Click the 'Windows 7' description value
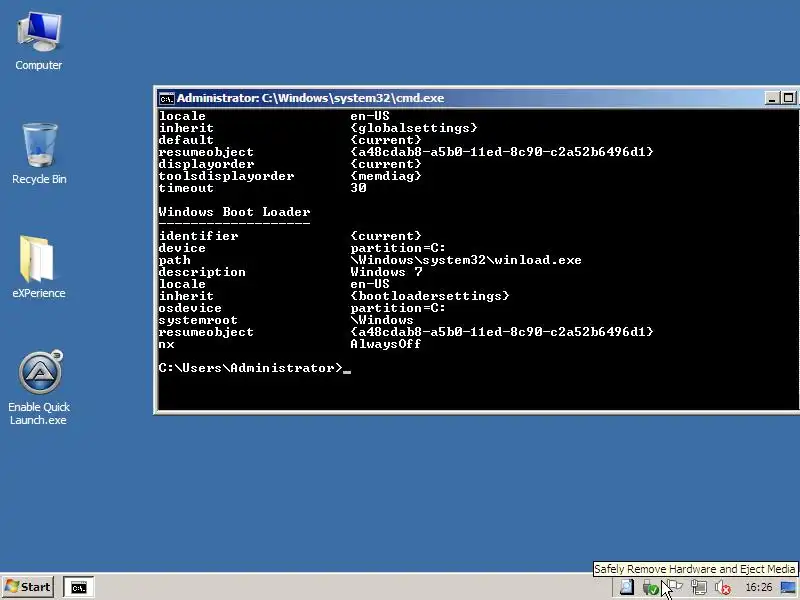Viewport: 800px width, 600px height. tap(386, 272)
